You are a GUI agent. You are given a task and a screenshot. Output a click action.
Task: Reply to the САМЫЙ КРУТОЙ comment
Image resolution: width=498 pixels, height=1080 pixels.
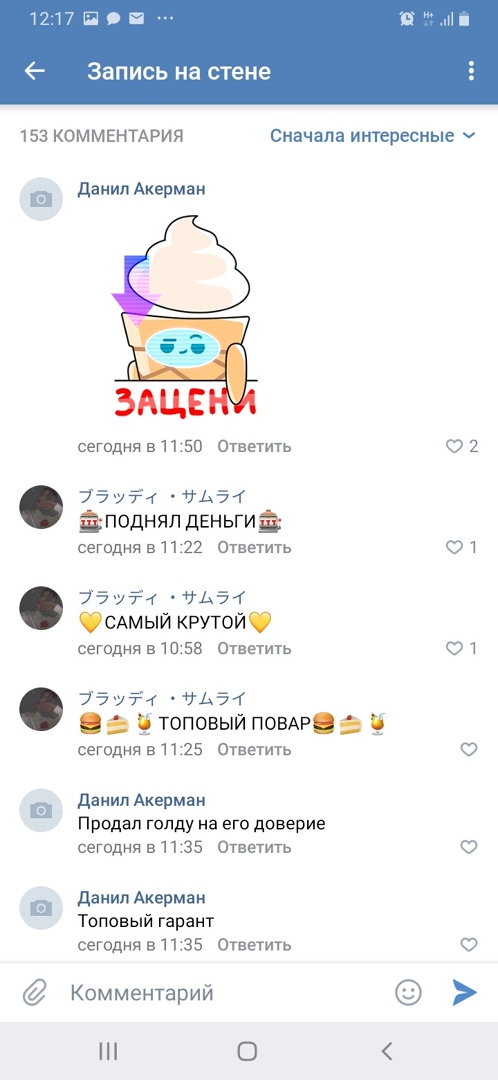pyautogui.click(x=254, y=648)
